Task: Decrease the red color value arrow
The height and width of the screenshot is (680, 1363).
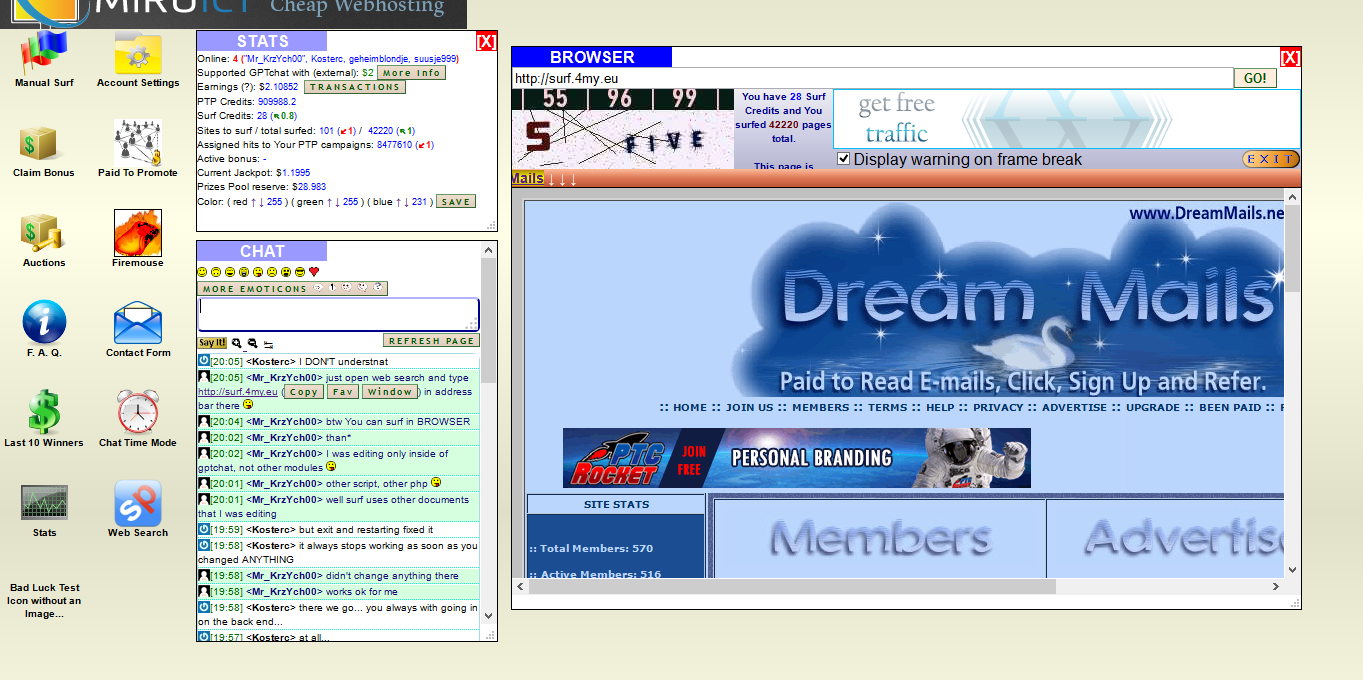Action: click(x=261, y=201)
